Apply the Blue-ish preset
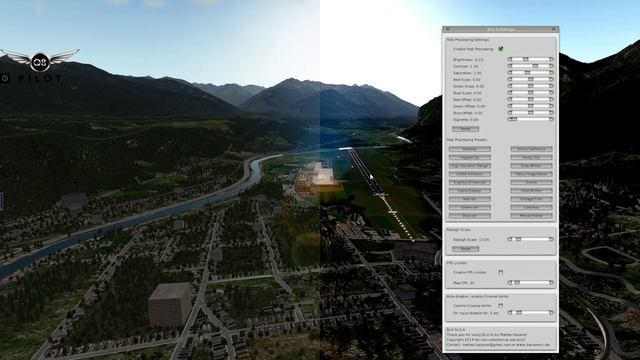Screen dimensions: 640x360 pos(470,216)
